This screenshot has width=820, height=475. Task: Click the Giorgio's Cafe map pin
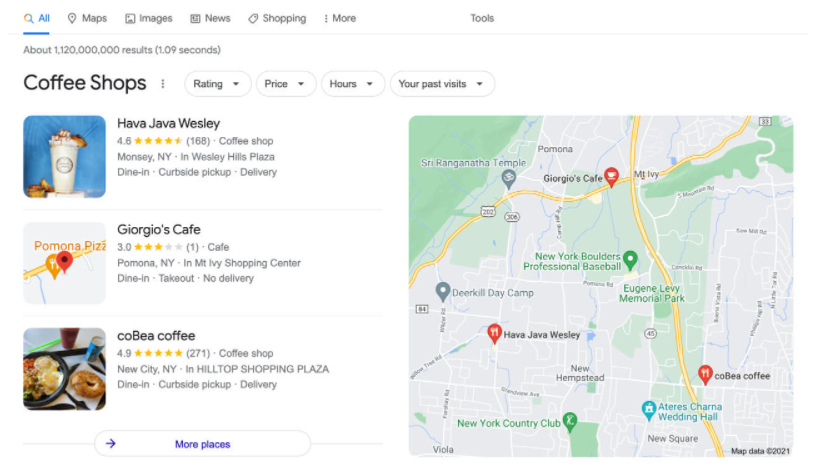(x=612, y=177)
